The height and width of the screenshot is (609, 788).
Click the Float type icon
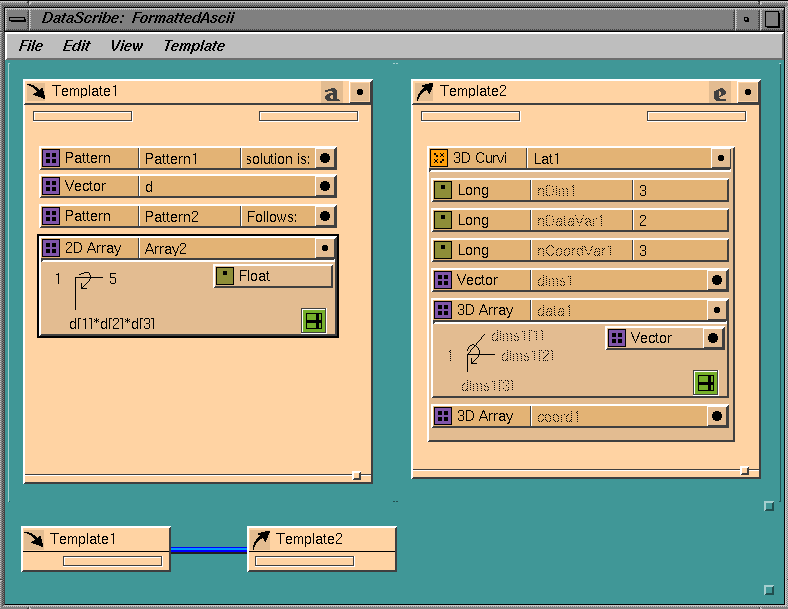(x=225, y=276)
